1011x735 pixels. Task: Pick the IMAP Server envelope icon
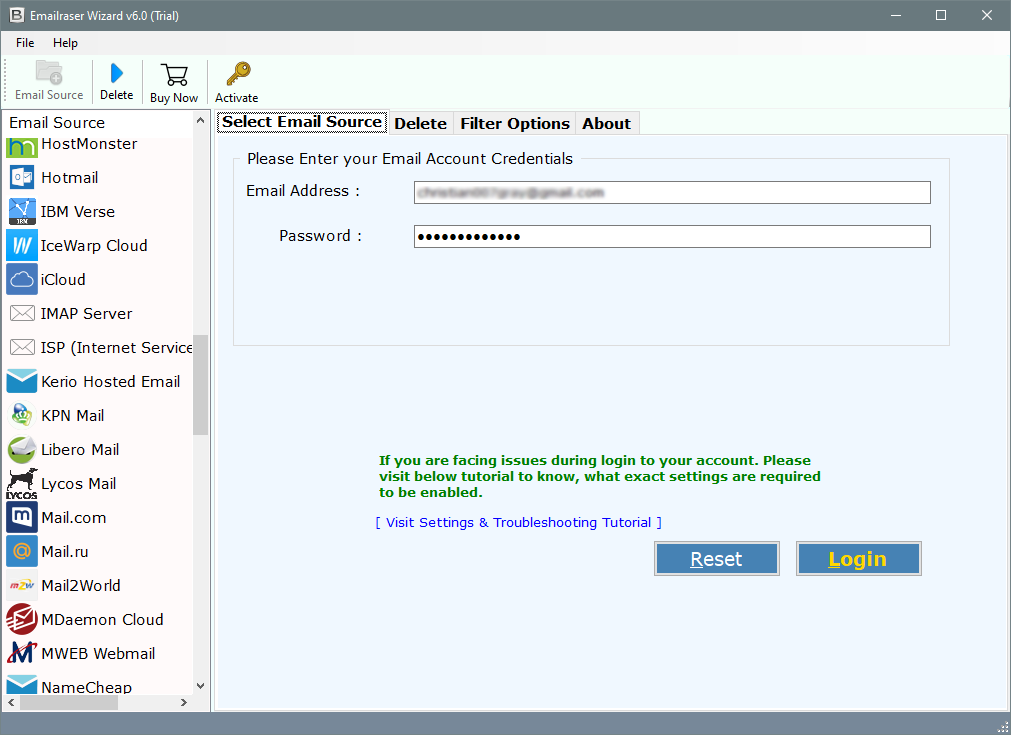coord(22,313)
